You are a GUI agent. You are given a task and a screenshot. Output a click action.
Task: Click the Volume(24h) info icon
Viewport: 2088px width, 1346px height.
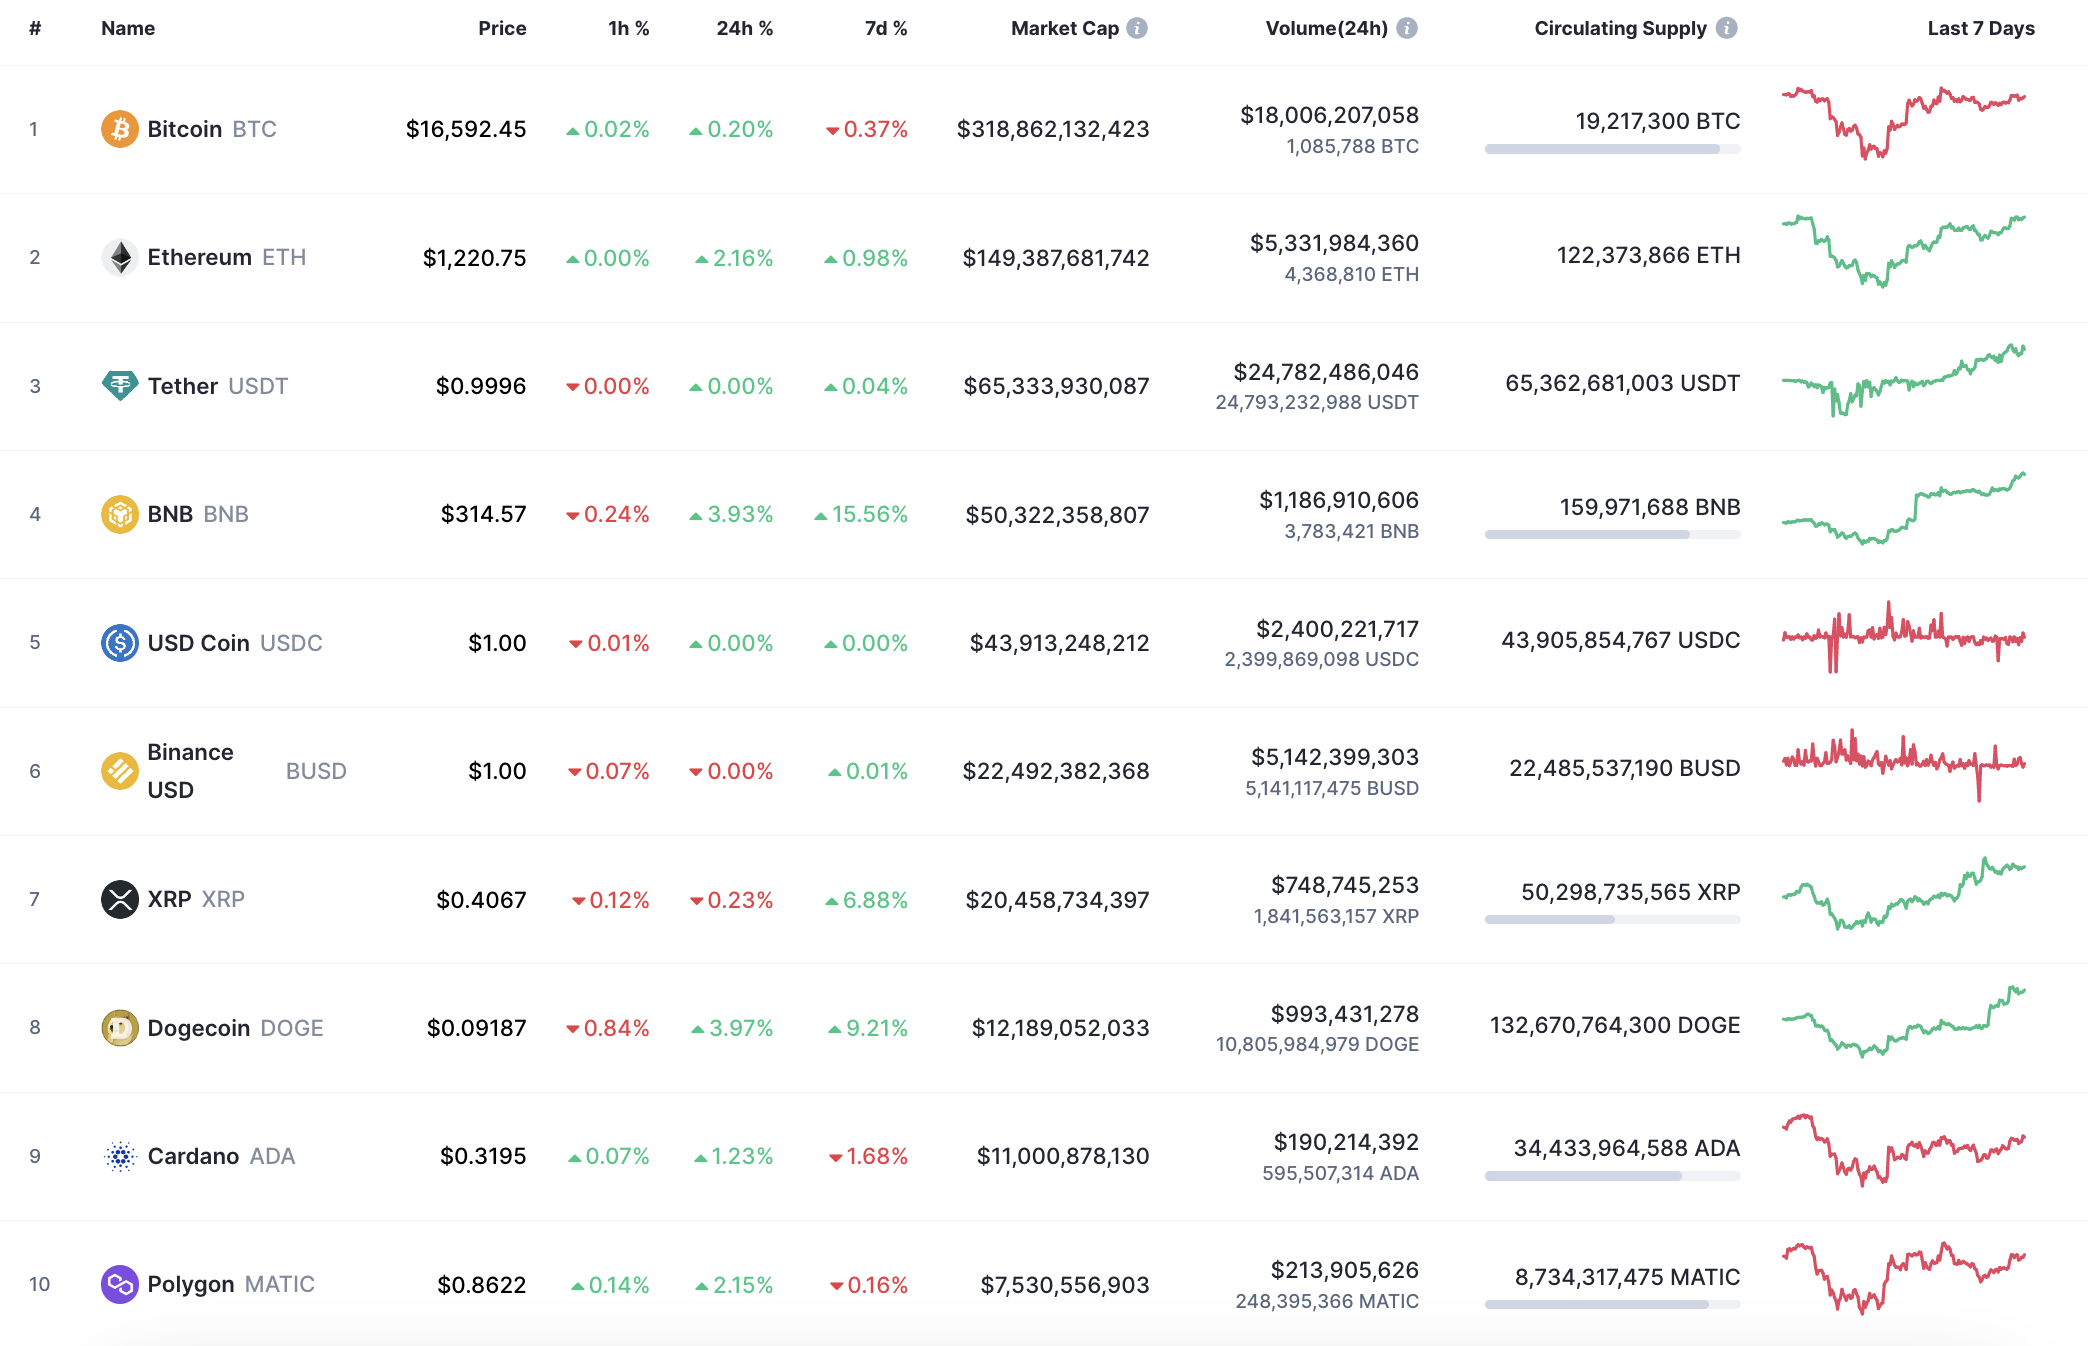click(x=1410, y=28)
